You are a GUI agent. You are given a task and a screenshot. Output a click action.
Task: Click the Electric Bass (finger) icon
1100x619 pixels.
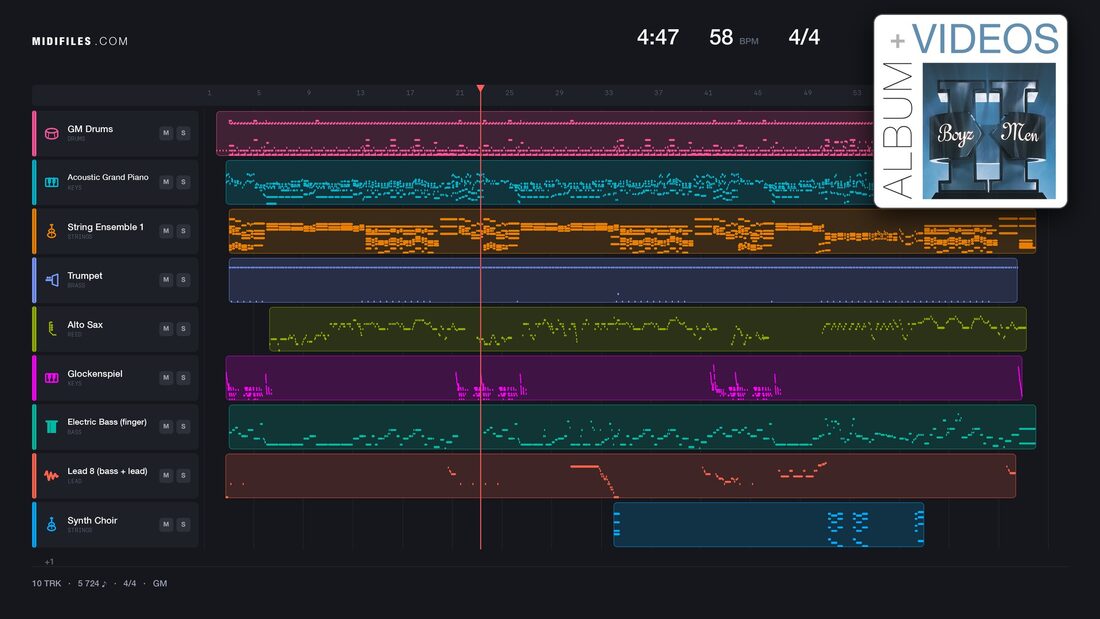point(51,427)
